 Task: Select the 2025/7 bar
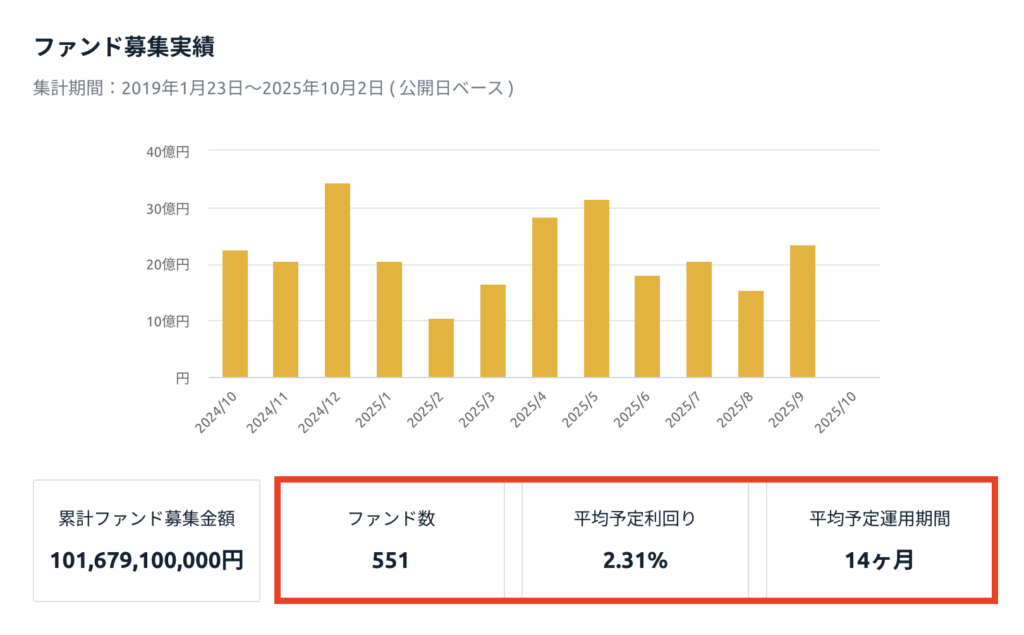[700, 320]
